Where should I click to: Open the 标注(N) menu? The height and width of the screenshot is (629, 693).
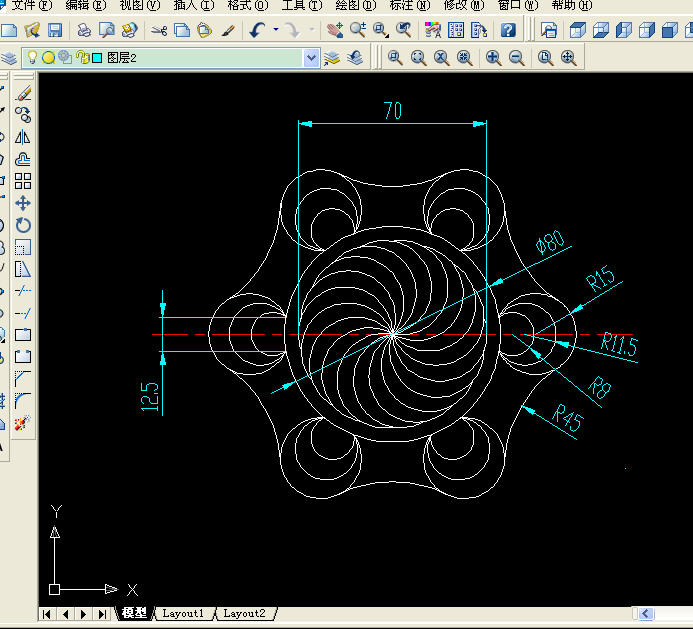(410, 5)
